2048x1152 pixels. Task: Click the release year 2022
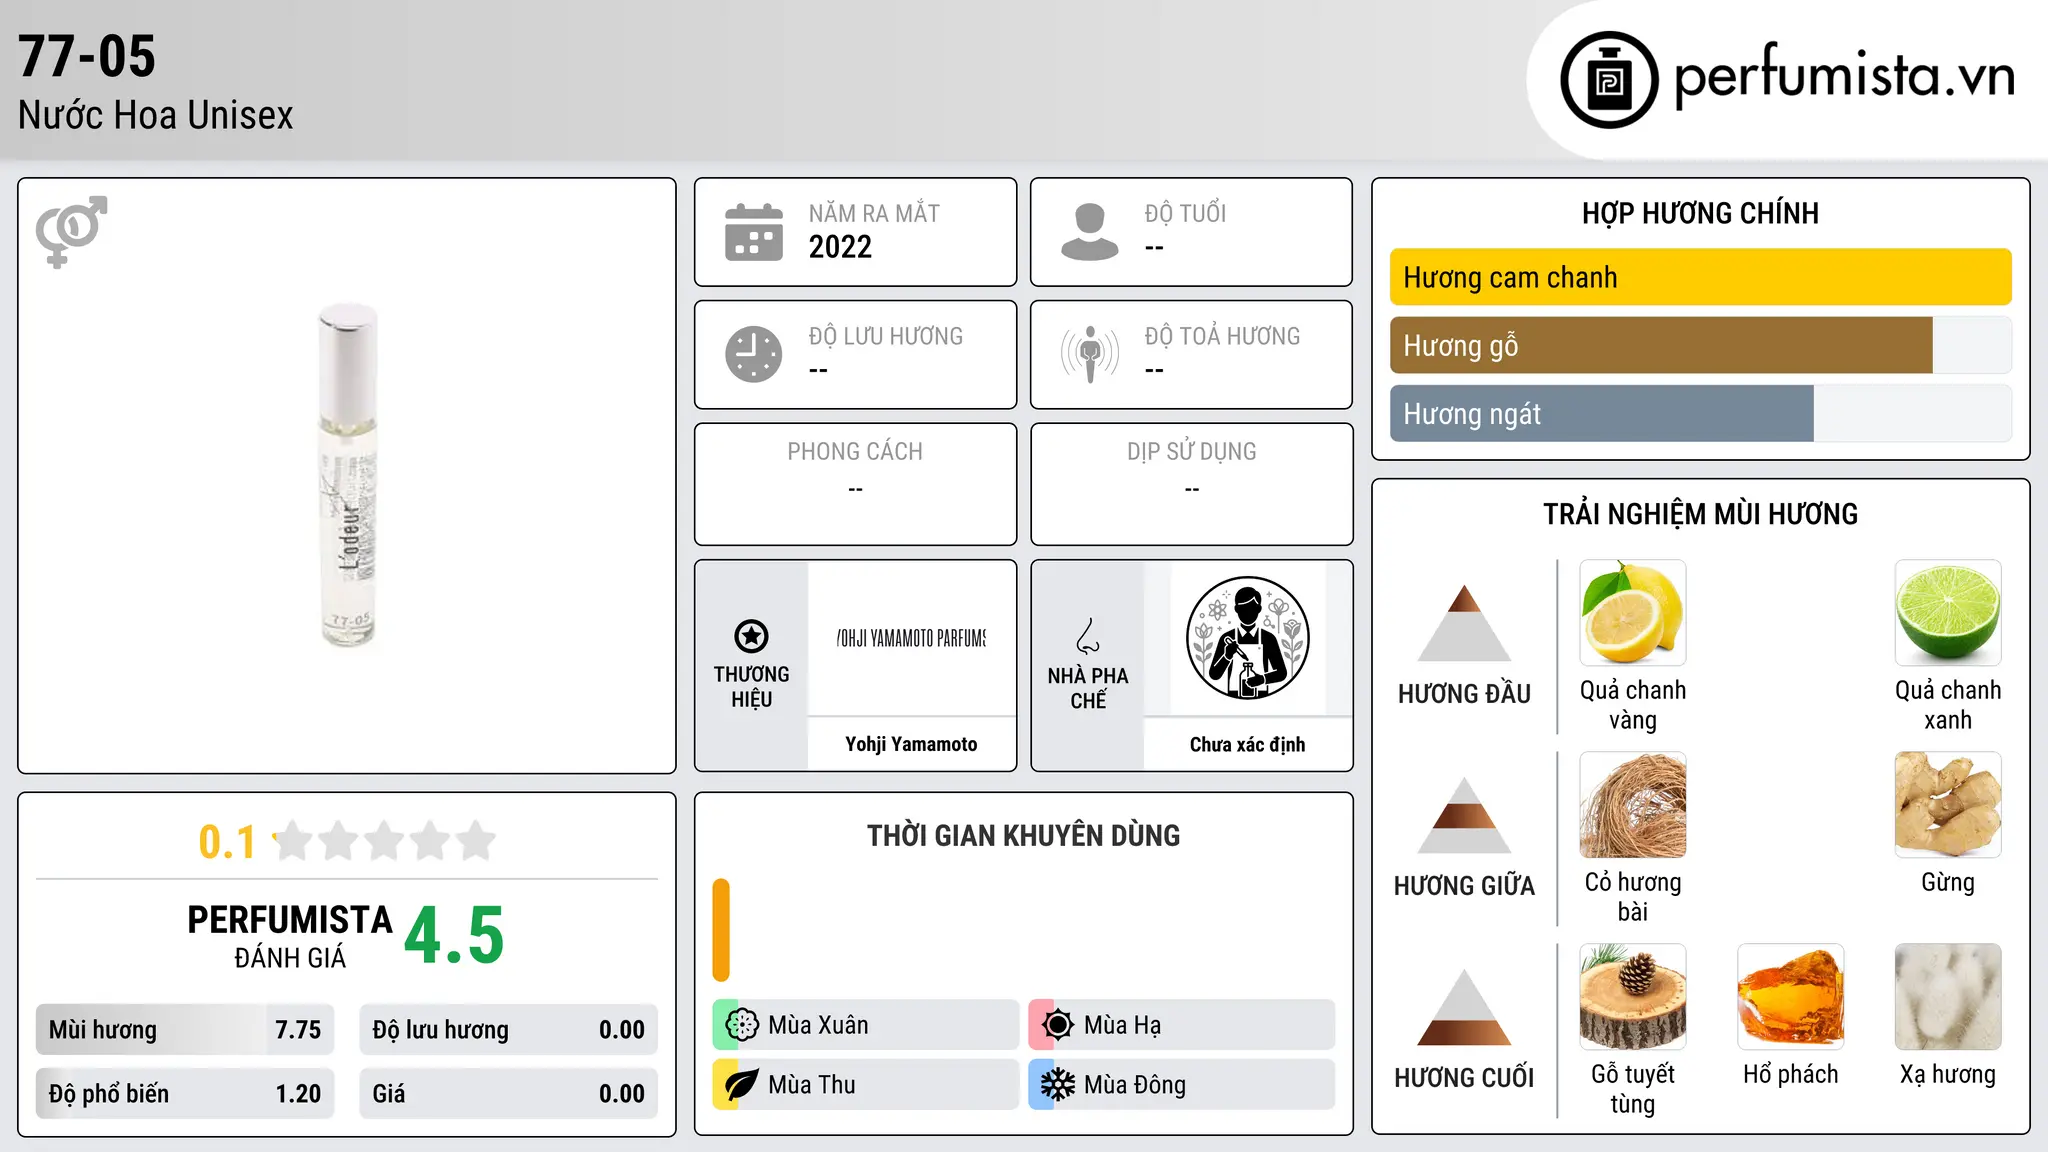coord(840,247)
